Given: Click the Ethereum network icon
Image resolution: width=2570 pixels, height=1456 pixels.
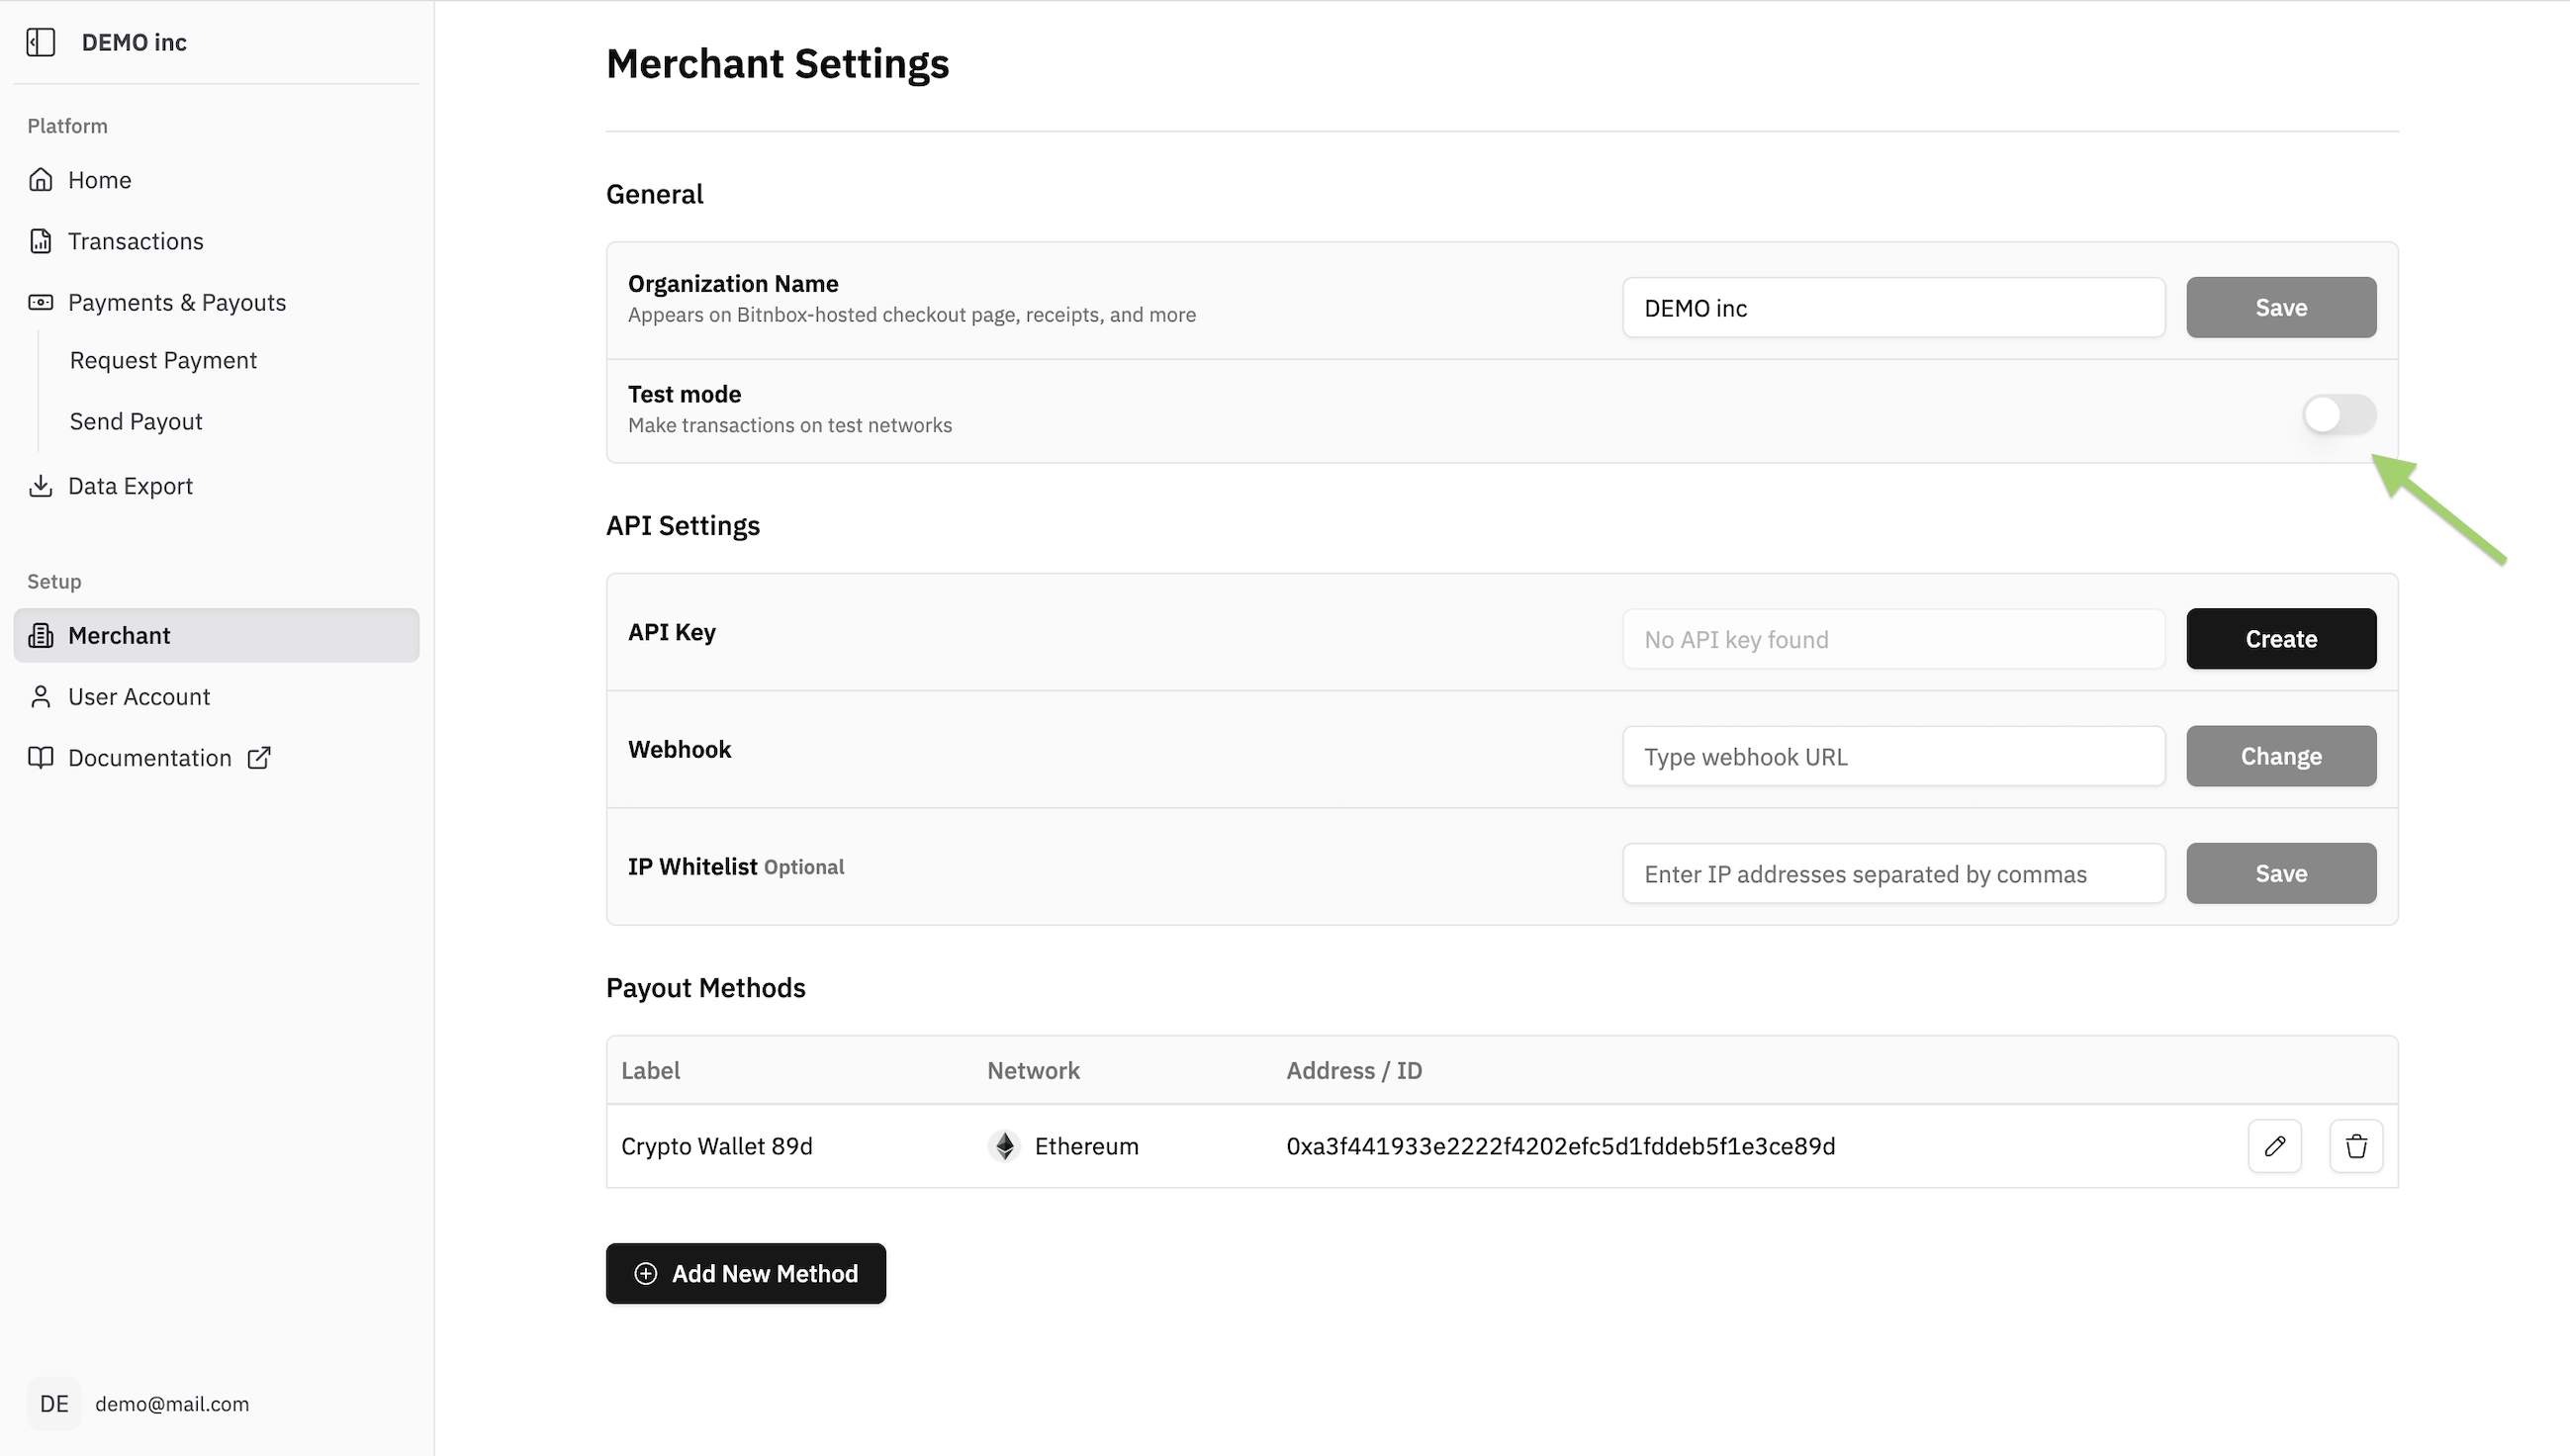Looking at the screenshot, I should [x=1004, y=1146].
